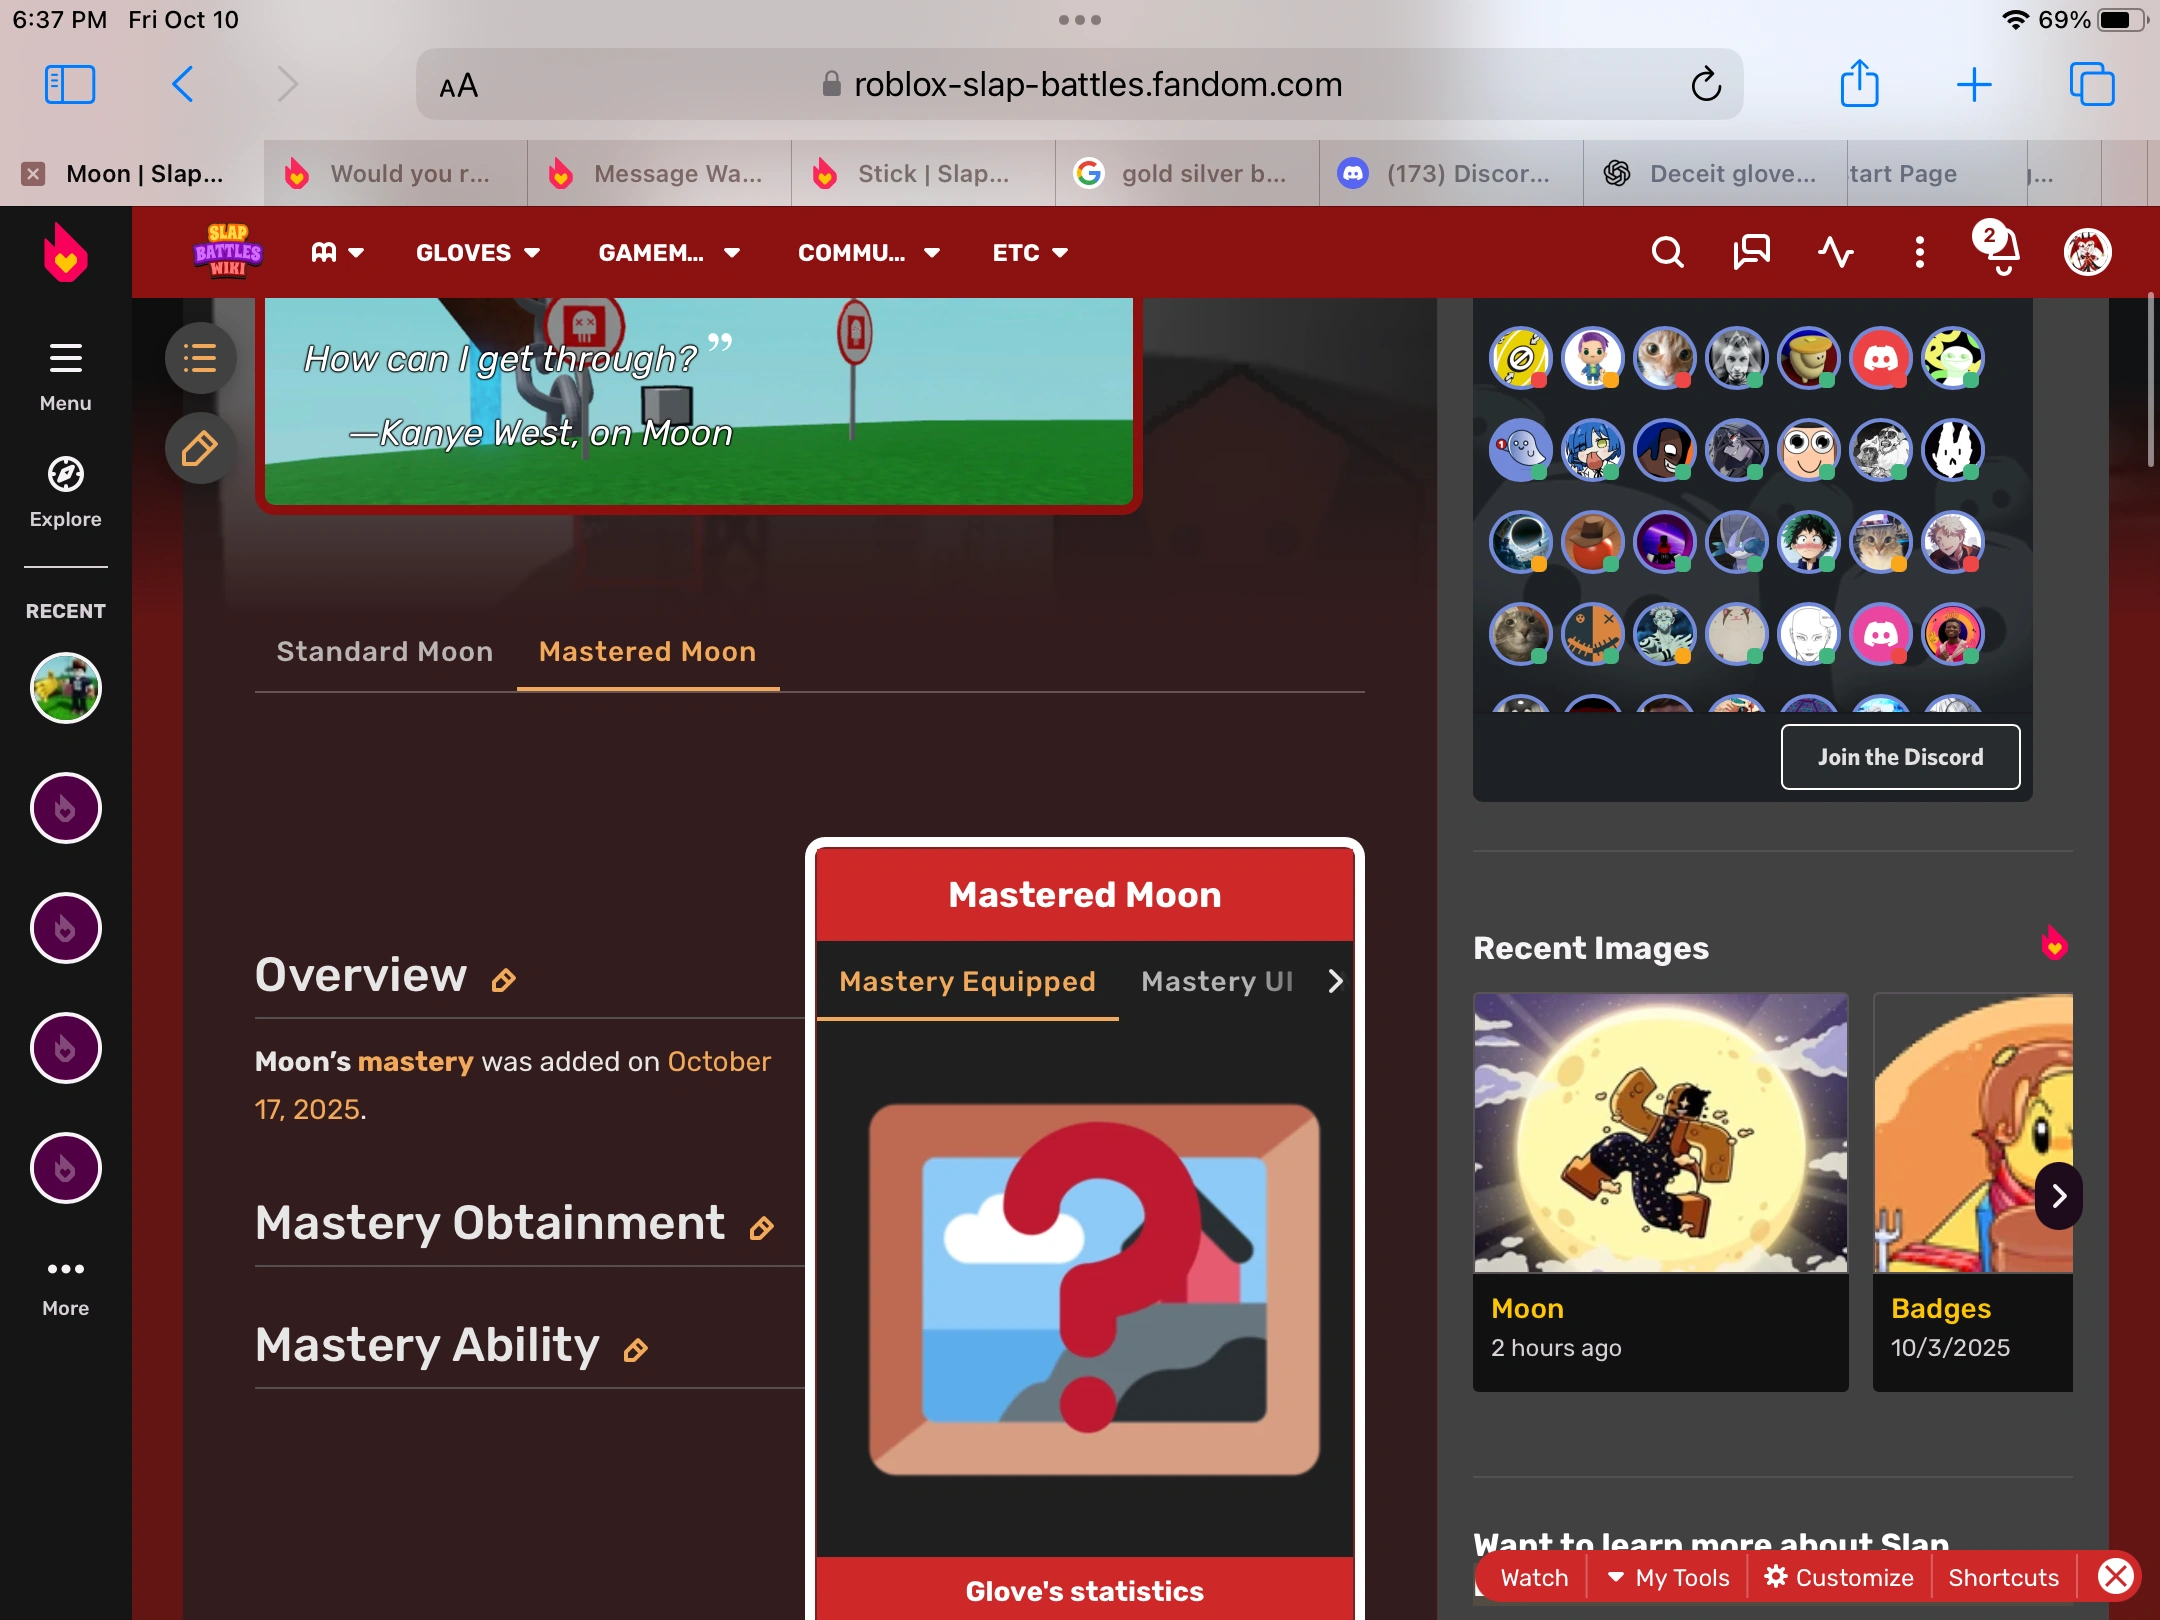Expand the ETC dropdown menu
Screen dimensions: 2160x1620
pos(1030,253)
